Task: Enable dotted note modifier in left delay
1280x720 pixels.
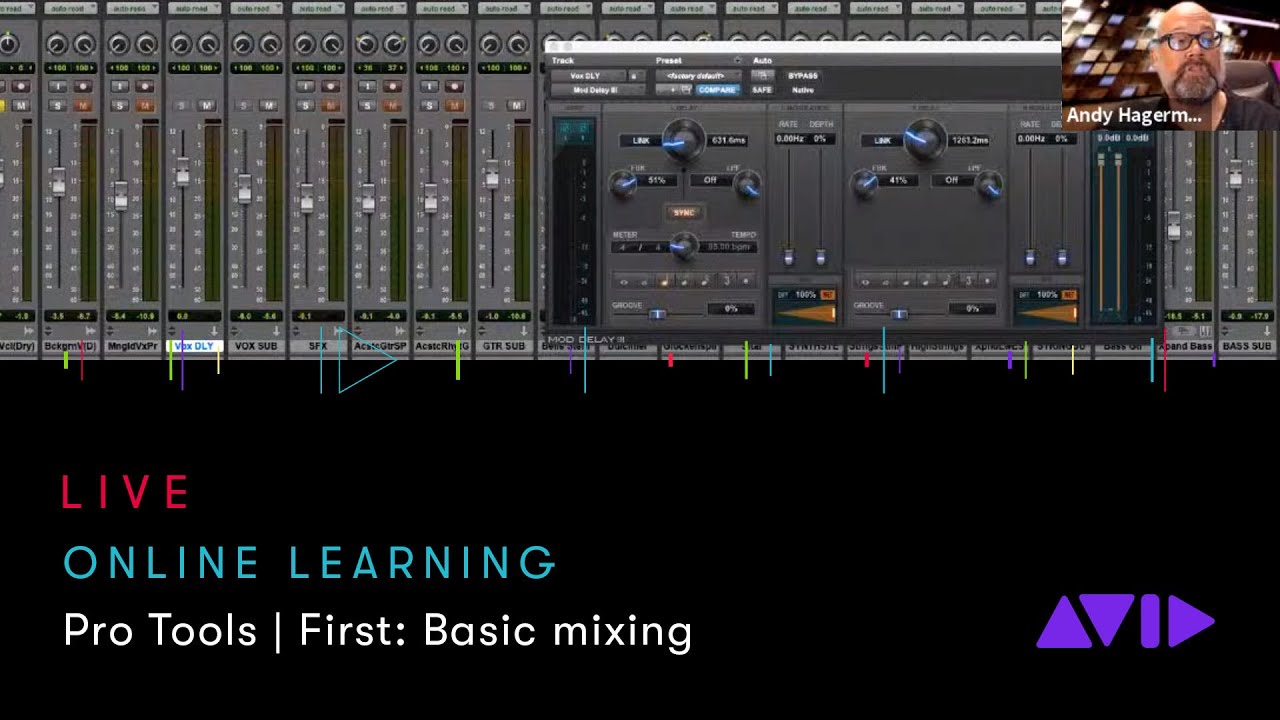Action: [x=747, y=281]
